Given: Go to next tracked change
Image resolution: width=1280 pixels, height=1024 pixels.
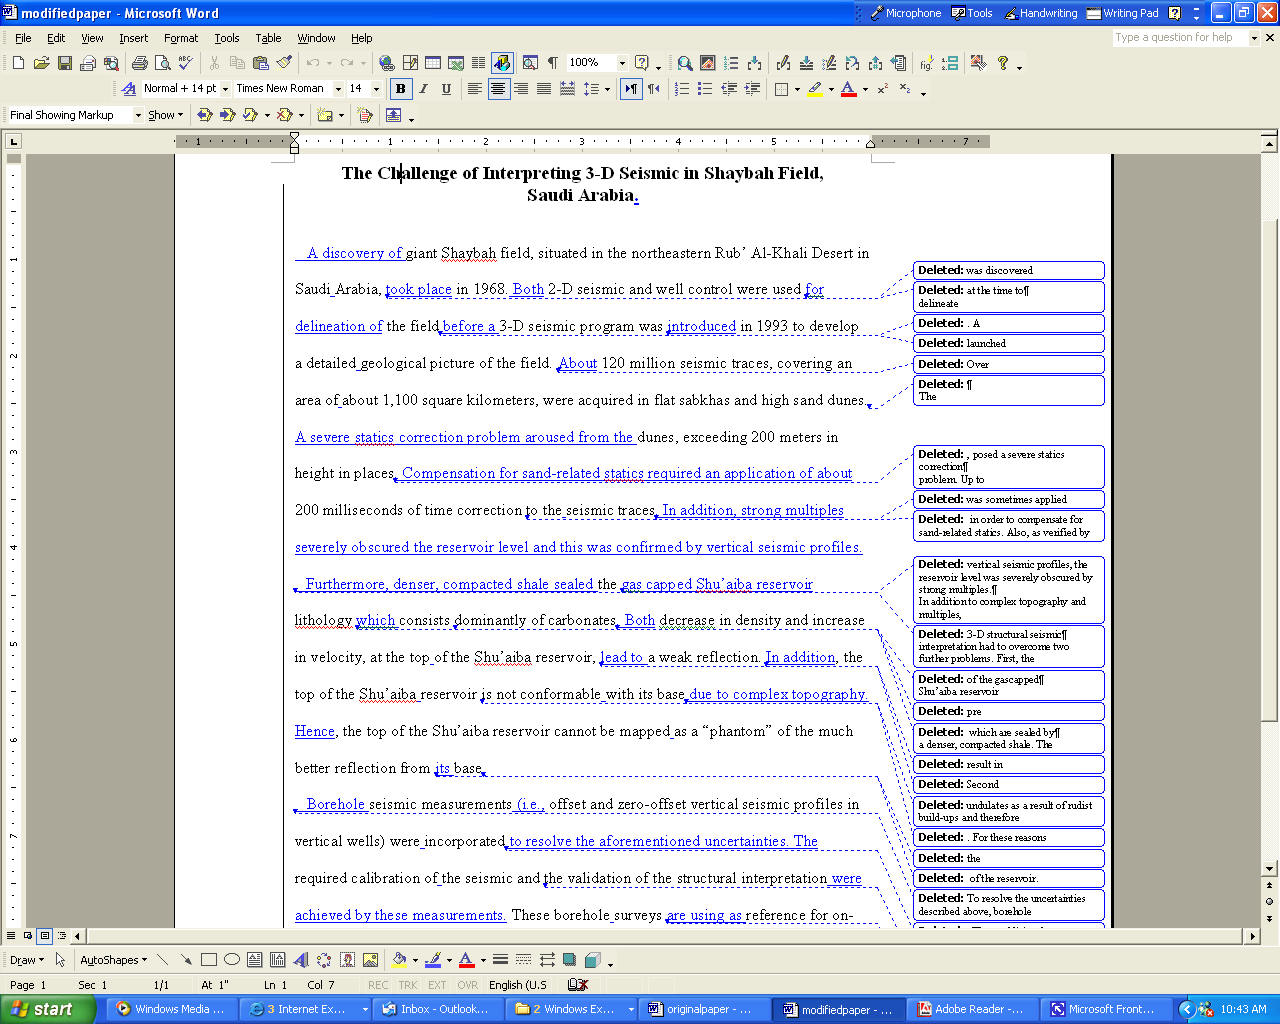Looking at the screenshot, I should [x=227, y=115].
